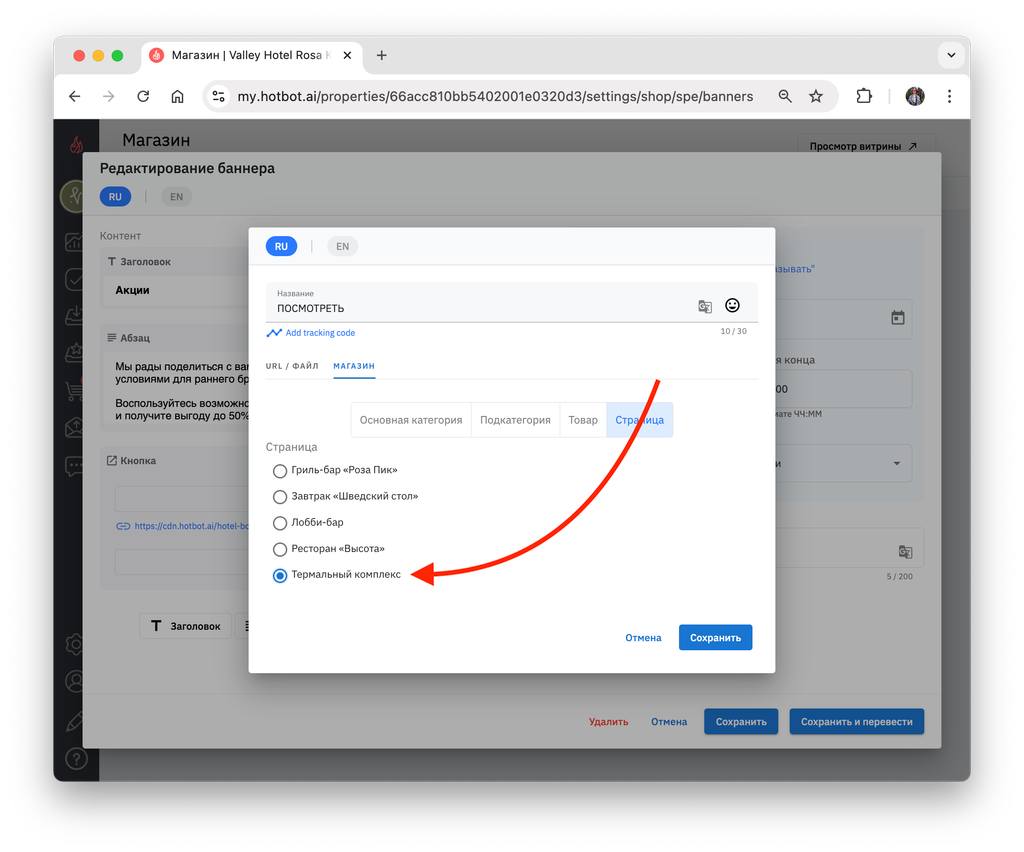This screenshot has width=1024, height=852.
Task: Open the cdn.hotbot.ai link
Action: [x=191, y=526]
